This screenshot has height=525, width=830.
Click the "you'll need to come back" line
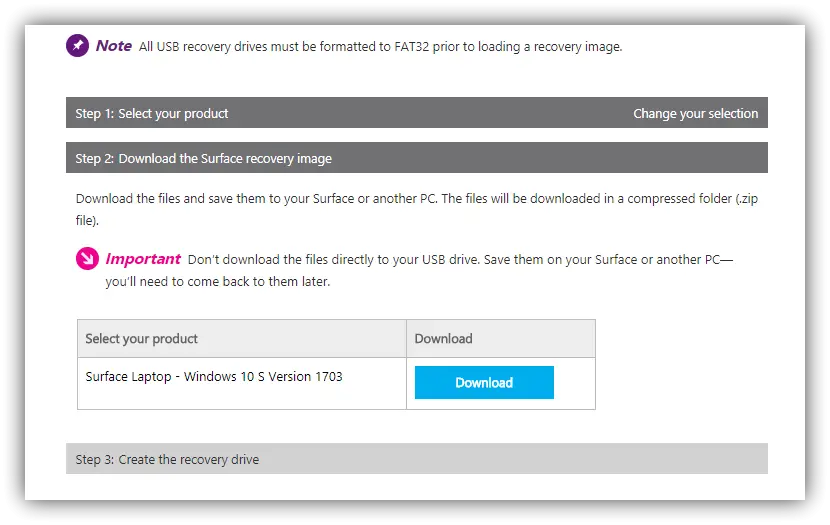[x=218, y=281]
